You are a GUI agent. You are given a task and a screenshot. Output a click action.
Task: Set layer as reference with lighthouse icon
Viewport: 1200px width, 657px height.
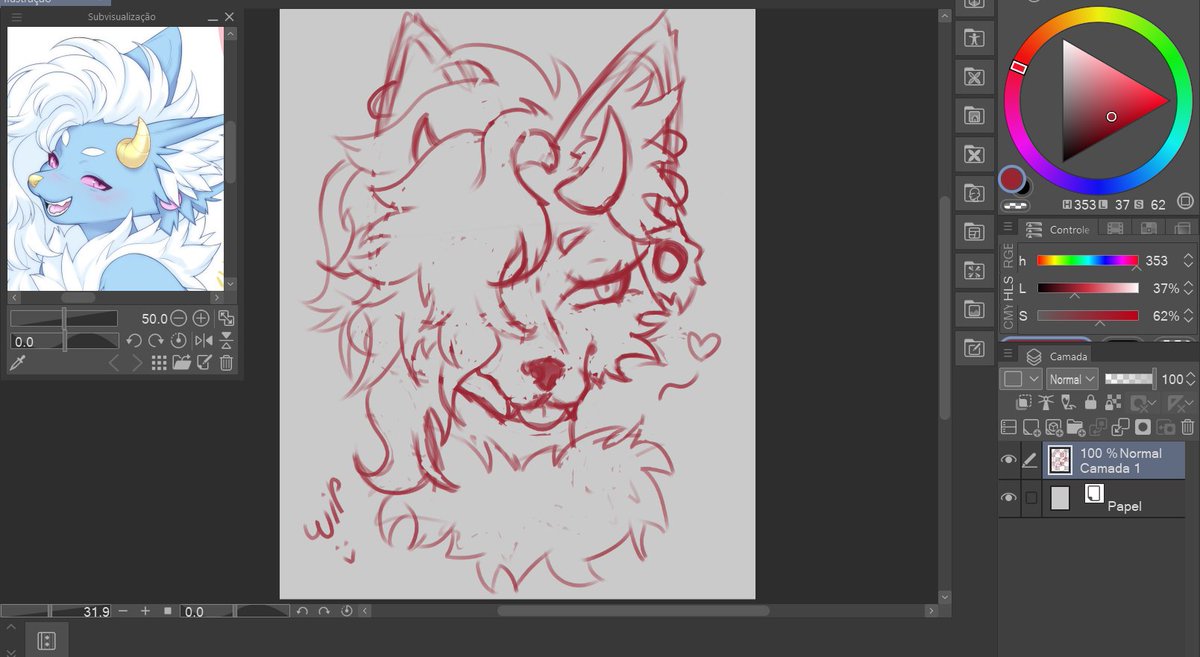tap(1046, 404)
